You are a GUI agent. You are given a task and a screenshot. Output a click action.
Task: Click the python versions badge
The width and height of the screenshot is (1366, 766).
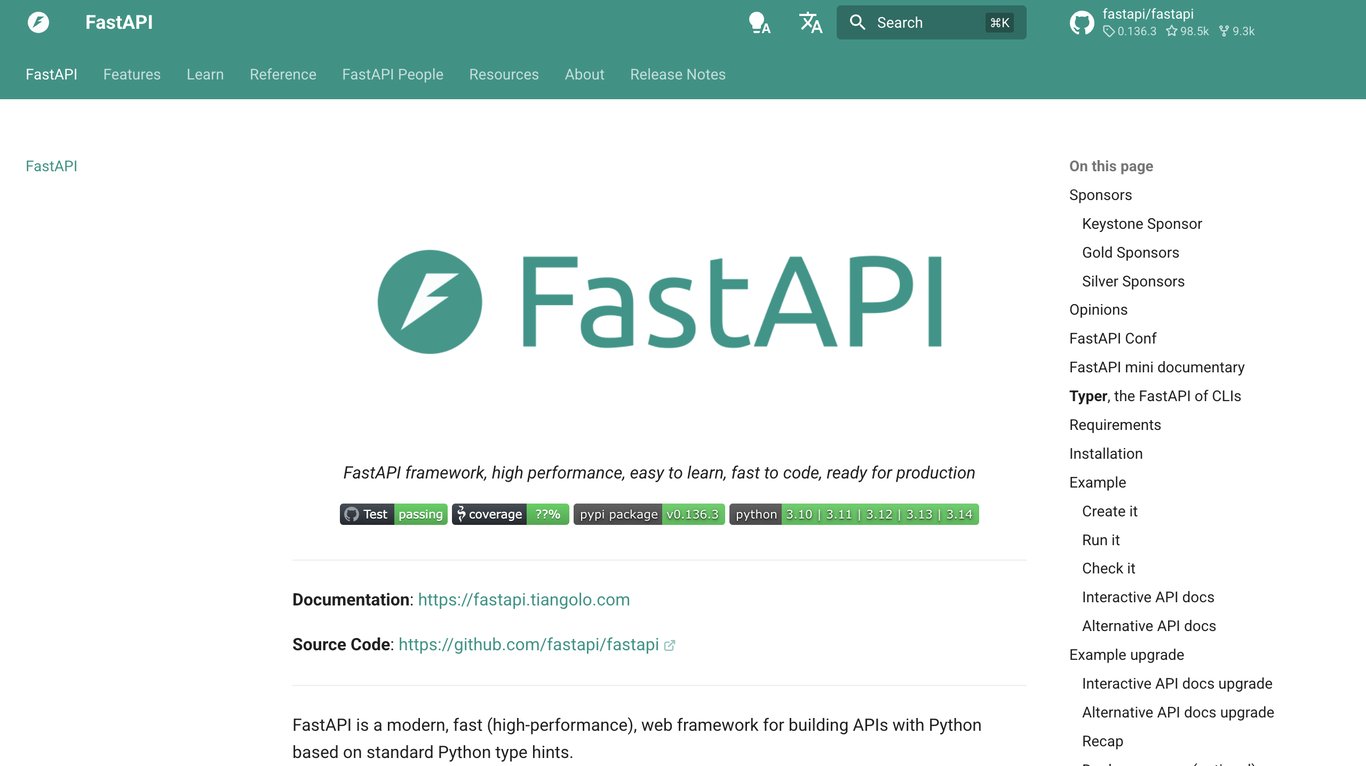click(x=854, y=514)
